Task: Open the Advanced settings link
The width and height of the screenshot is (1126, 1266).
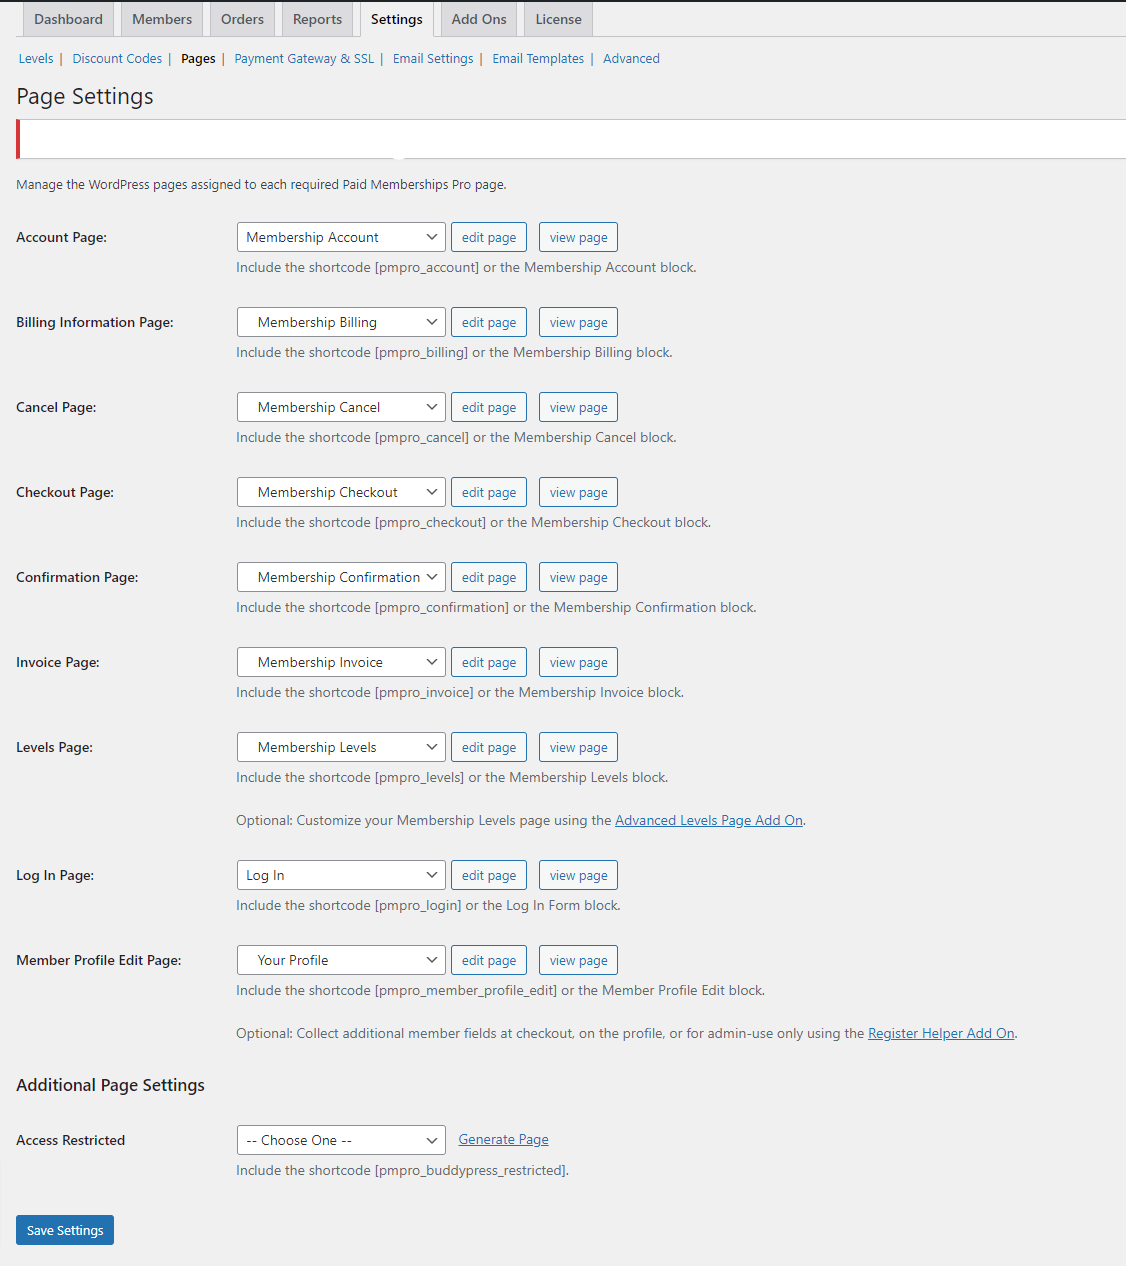Action: pos(631,59)
